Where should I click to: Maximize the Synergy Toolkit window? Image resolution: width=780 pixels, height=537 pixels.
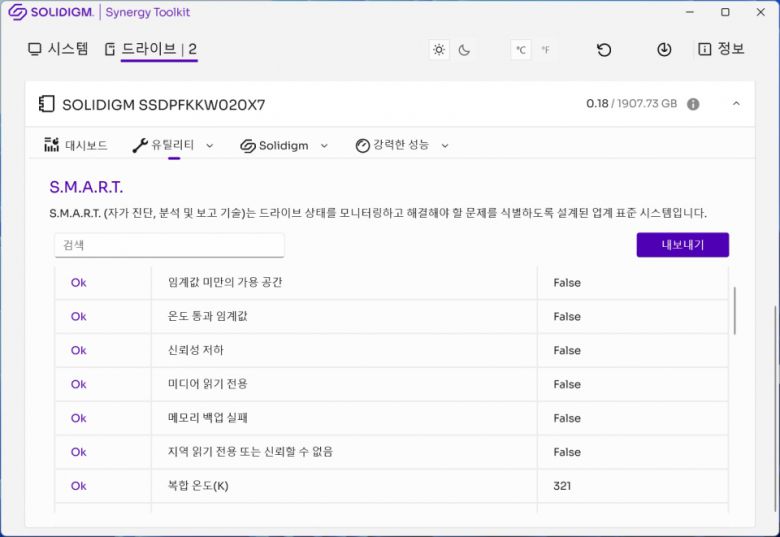725,12
